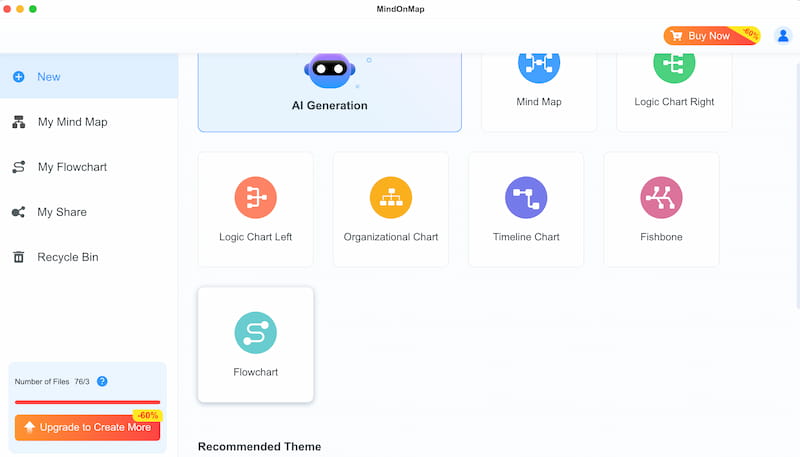Click the Flowchart card label
Screen dimensions: 800x457
[256, 372]
